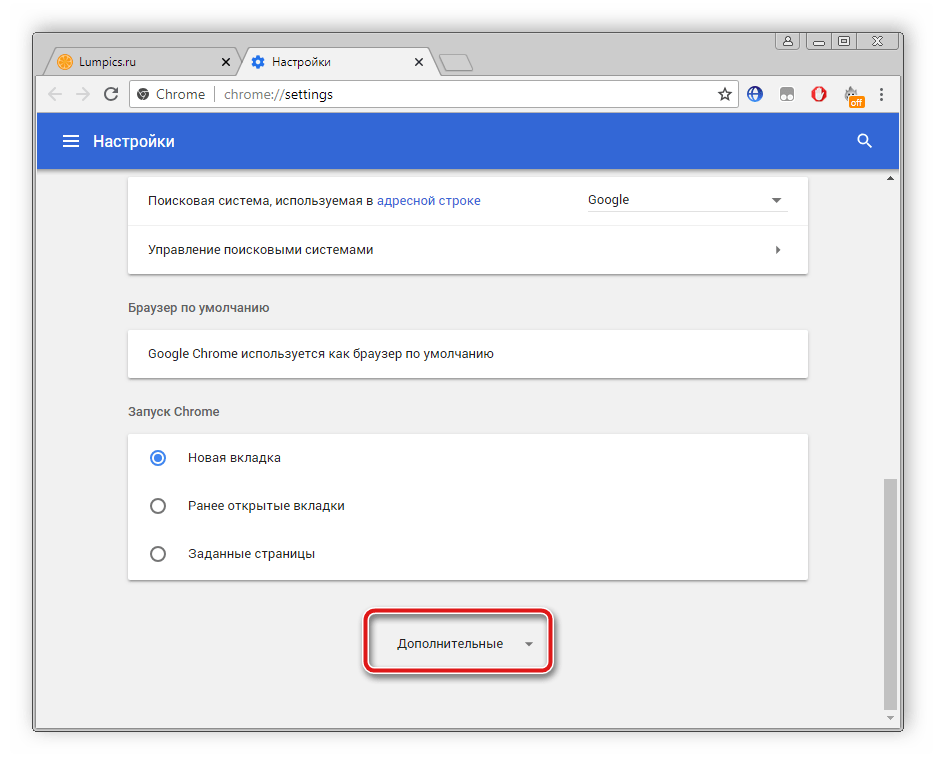The height and width of the screenshot is (764, 936).
Task: Bookmark this page with the star icon
Action: tap(725, 94)
